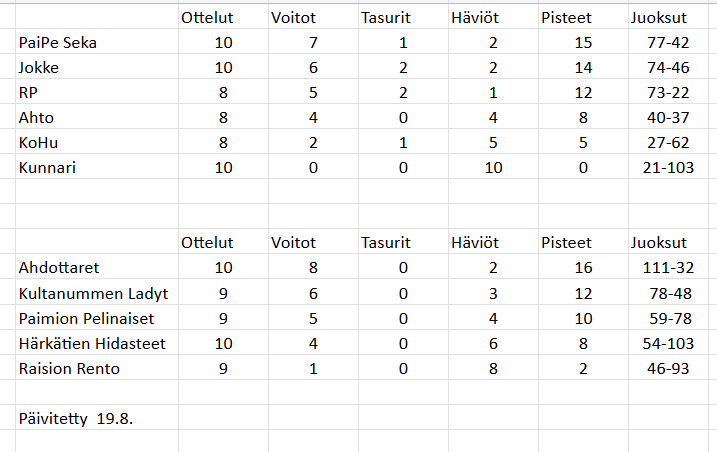The height and width of the screenshot is (452, 717).
Task: Click the second table's Häviöt header cell
Action: pyautogui.click(x=493, y=242)
